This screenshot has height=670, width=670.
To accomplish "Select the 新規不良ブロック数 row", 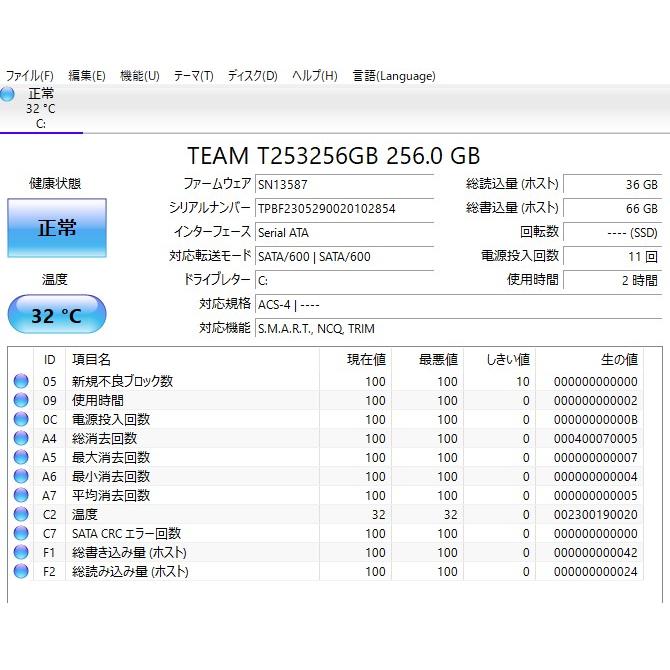I will click(x=326, y=381).
